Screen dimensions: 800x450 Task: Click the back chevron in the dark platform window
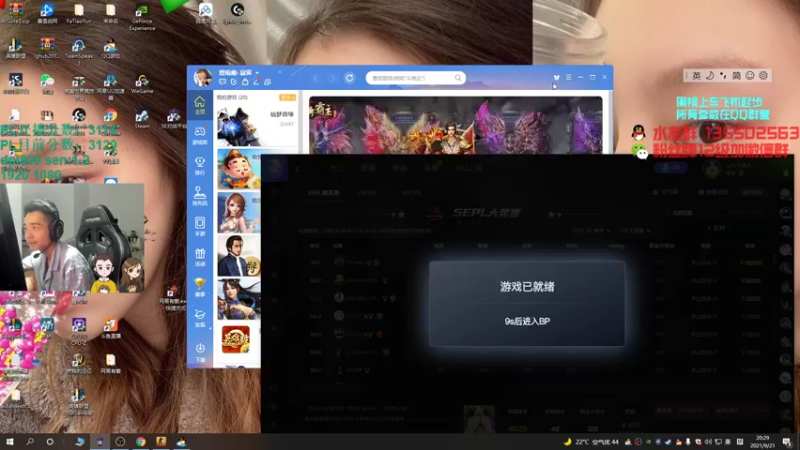pyautogui.click(x=298, y=168)
